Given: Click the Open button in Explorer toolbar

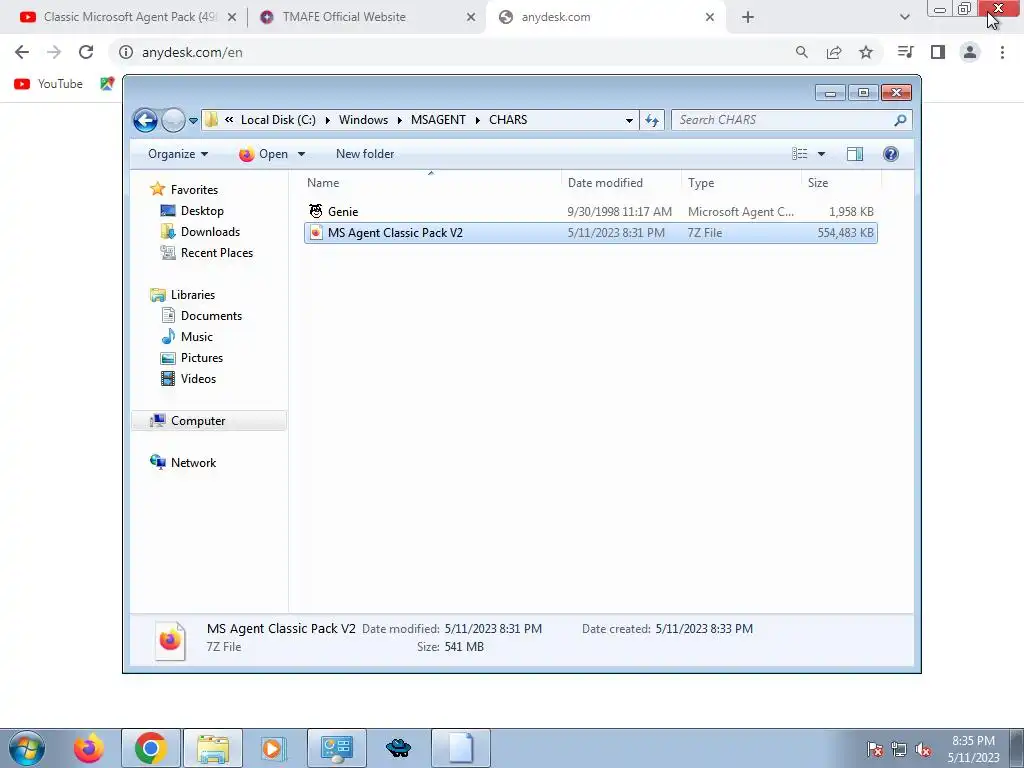Looking at the screenshot, I should [x=264, y=154].
